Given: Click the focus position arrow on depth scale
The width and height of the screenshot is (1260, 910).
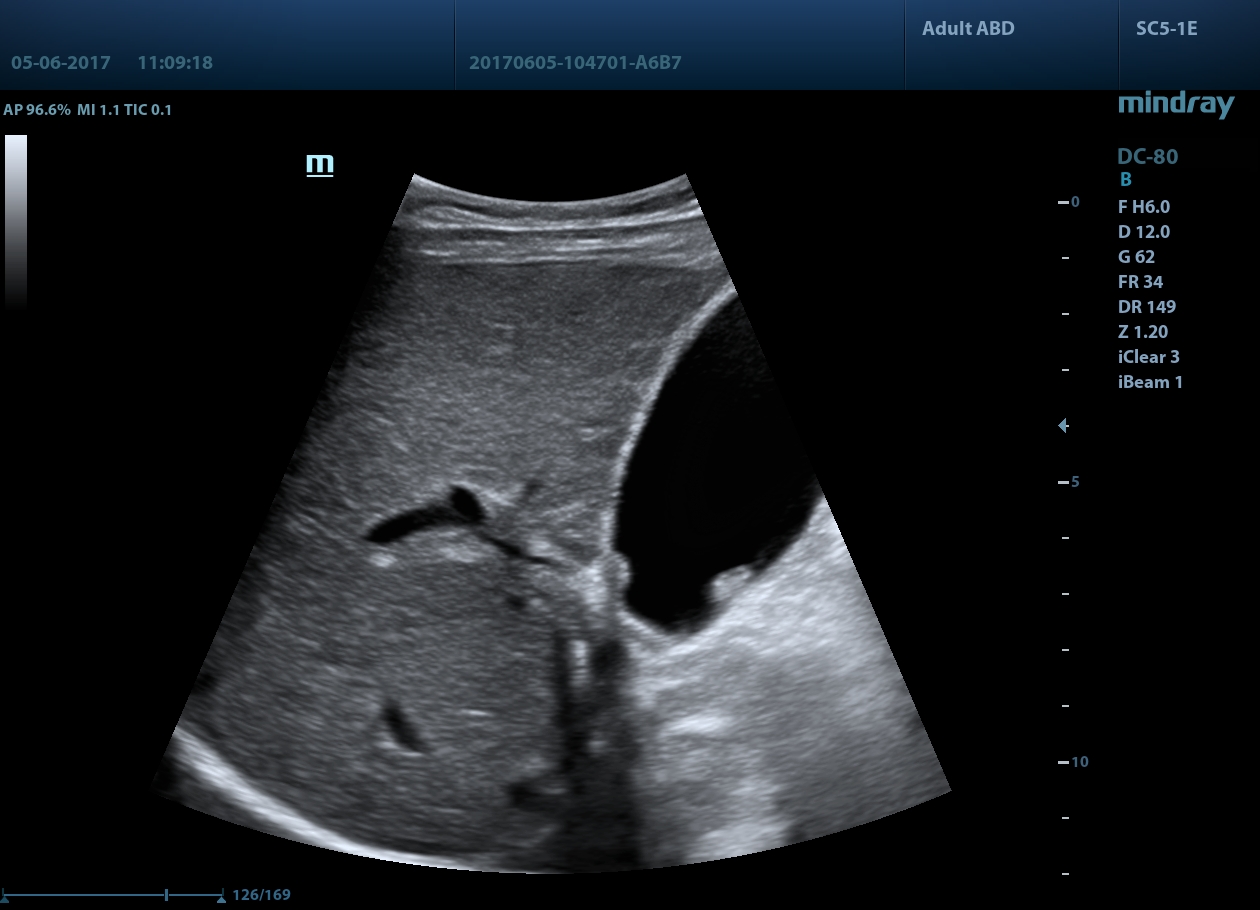Looking at the screenshot, I should tap(1064, 426).
